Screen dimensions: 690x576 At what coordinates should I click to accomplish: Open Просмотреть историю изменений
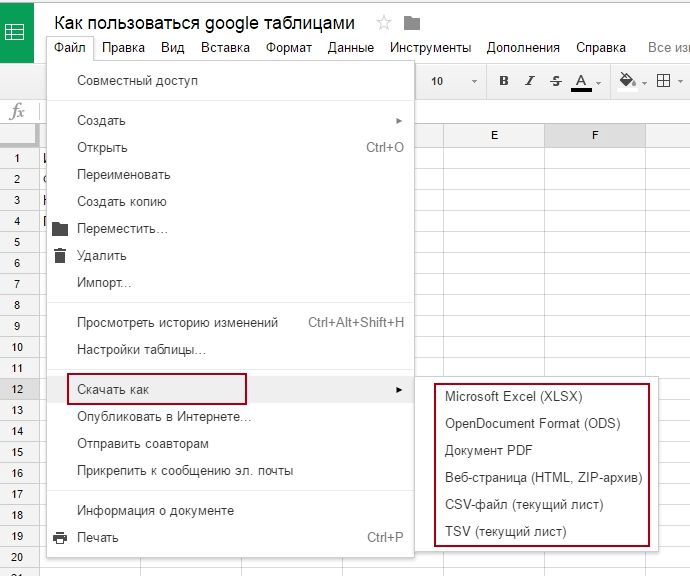click(x=231, y=323)
